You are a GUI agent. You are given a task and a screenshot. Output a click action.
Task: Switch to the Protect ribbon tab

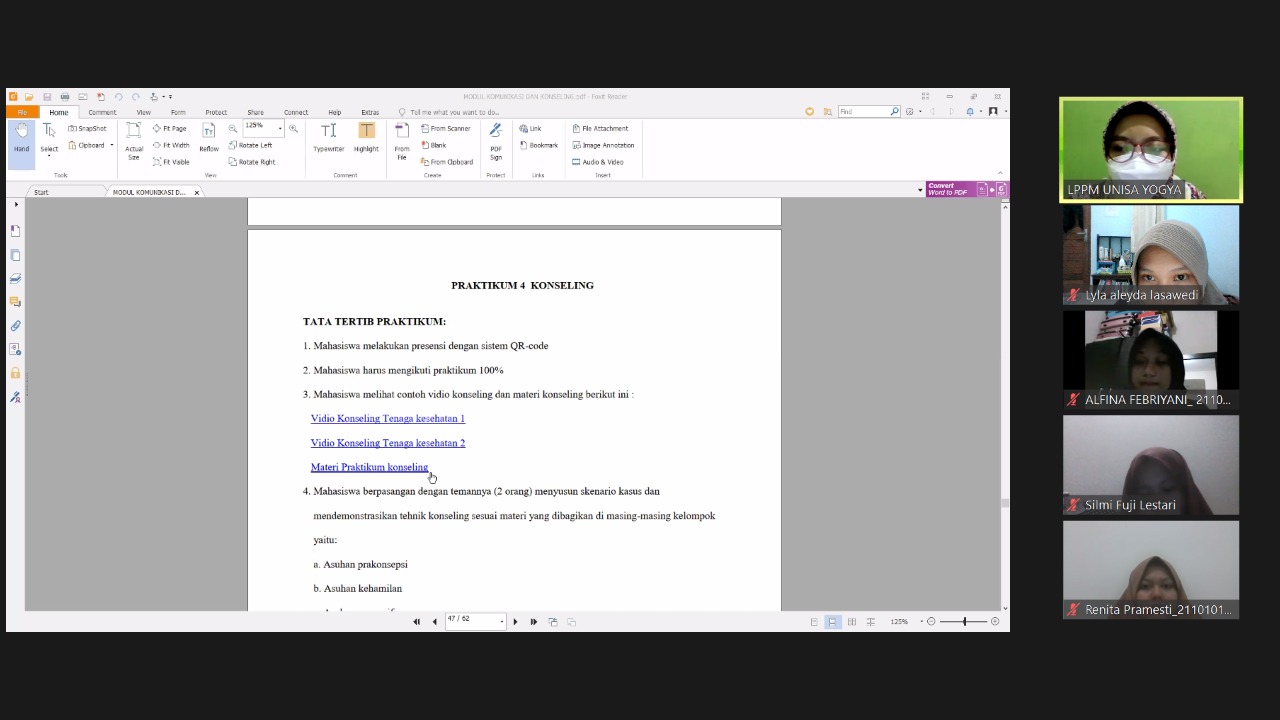[216, 112]
